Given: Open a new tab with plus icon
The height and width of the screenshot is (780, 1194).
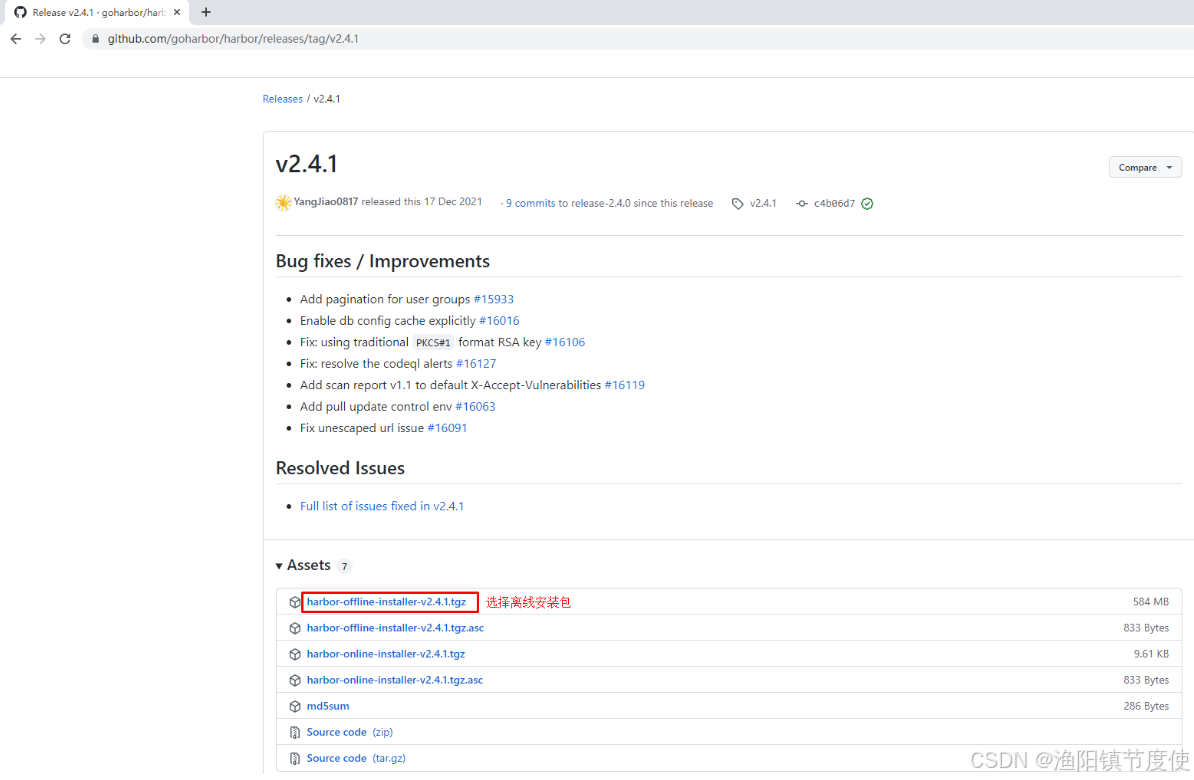Looking at the screenshot, I should pyautogui.click(x=206, y=12).
